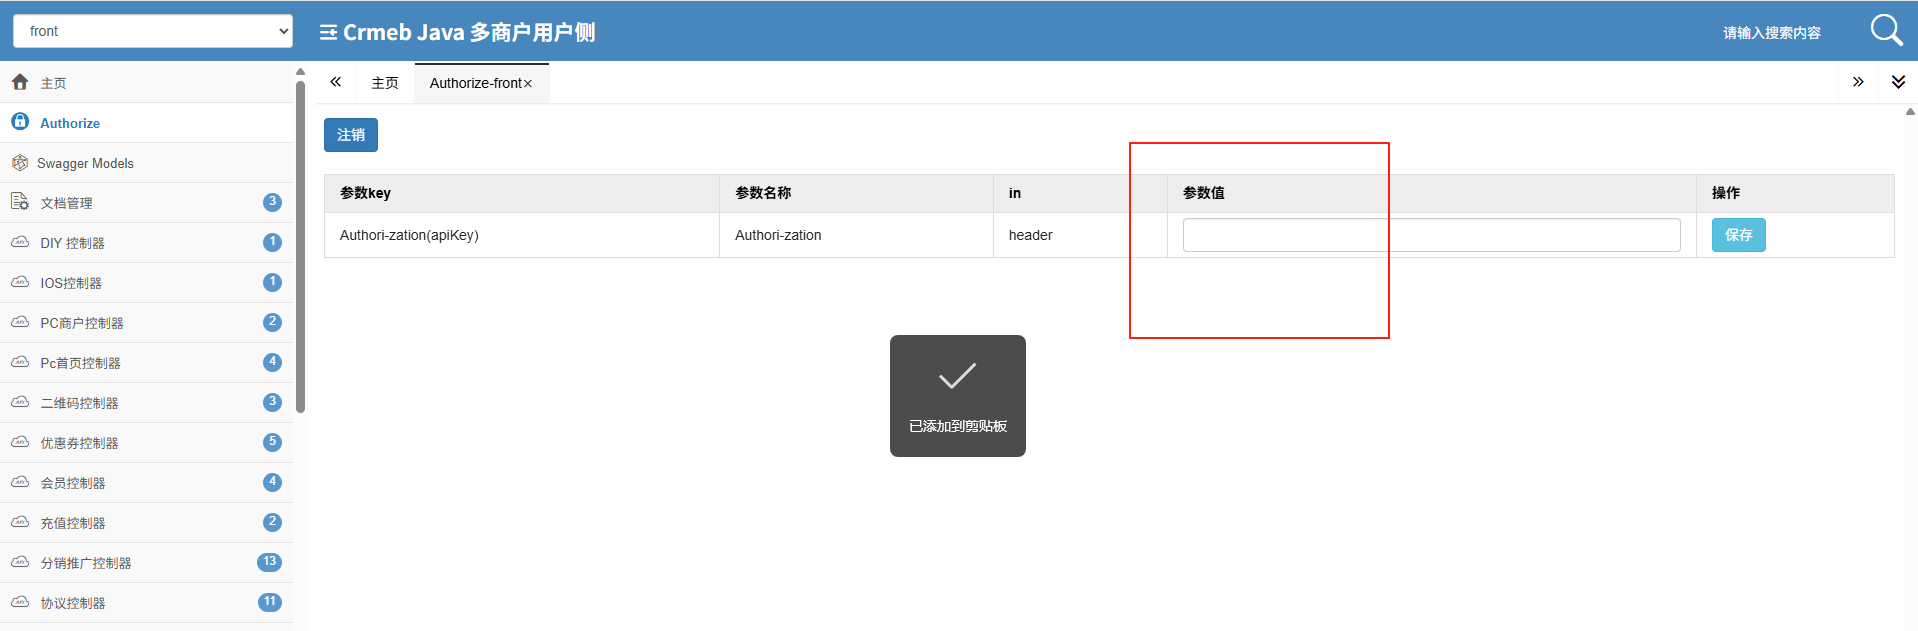Click the IOS控制器 cloud icon
This screenshot has width=1918, height=631.
click(x=20, y=282)
